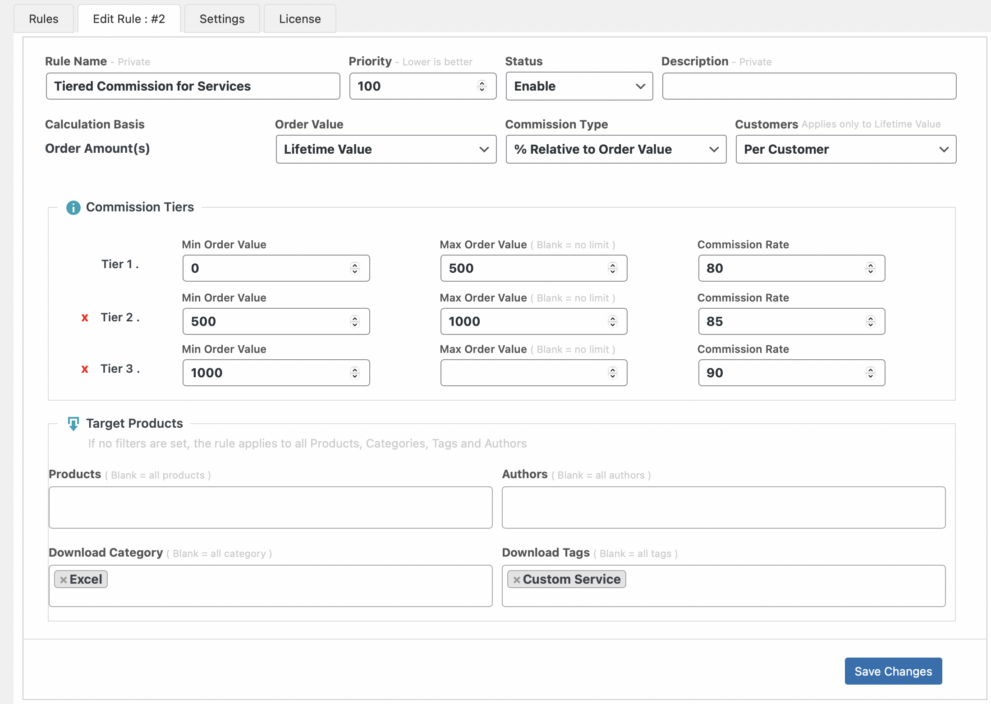Click the Tier 3 Max Order Value field
Screen dimensions: 991x704
coord(525,373)
